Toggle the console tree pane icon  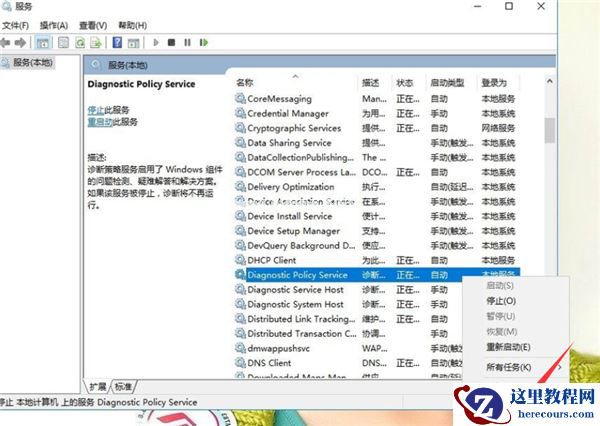(x=42, y=42)
